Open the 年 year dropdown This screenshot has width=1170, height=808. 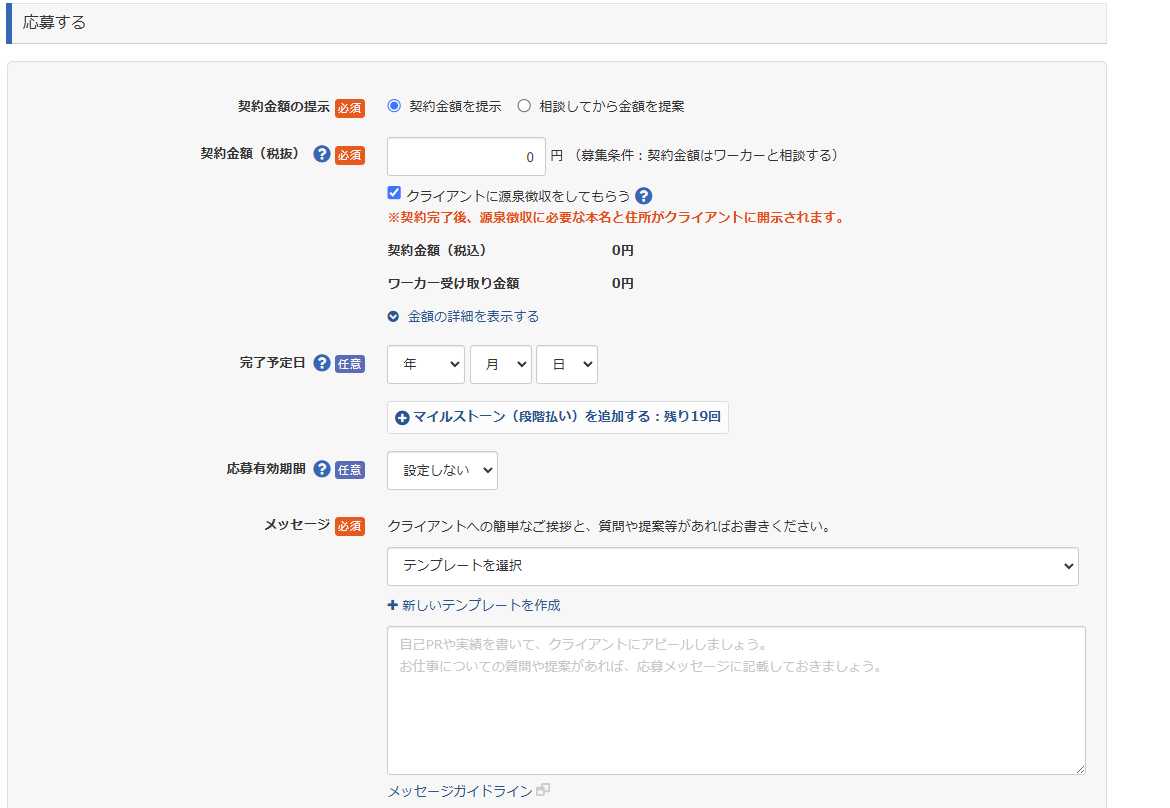(426, 364)
